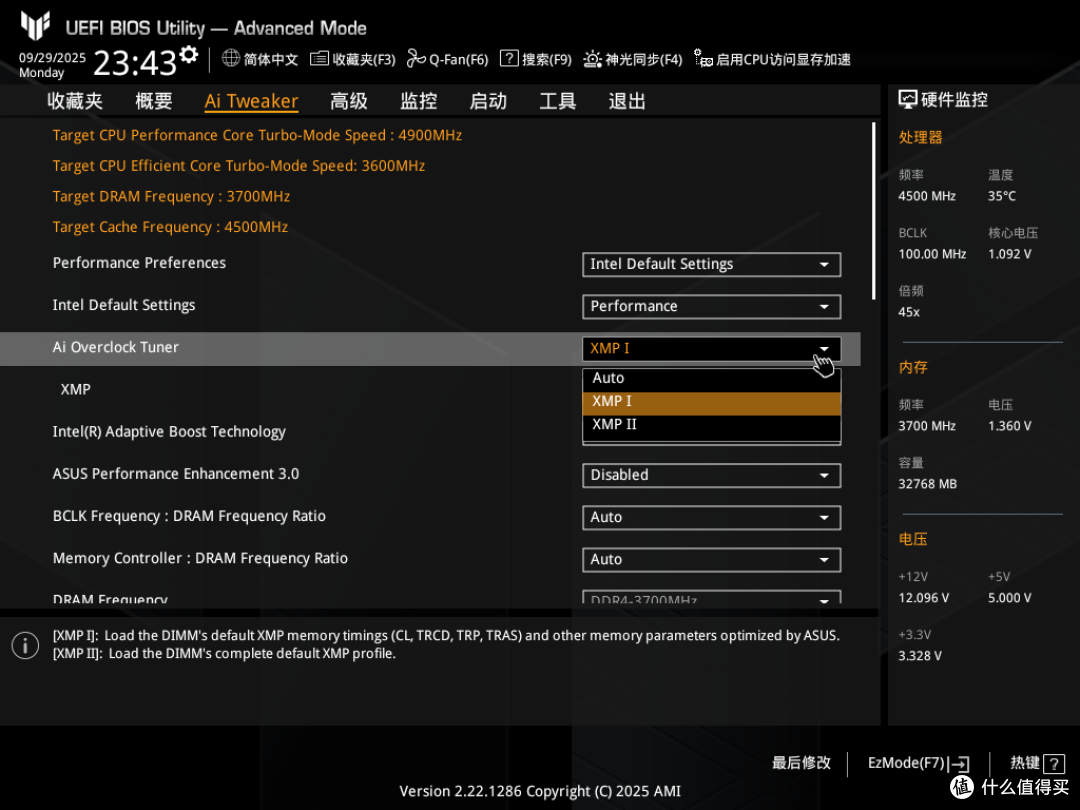Click 搜索(F9) search button
This screenshot has height=810, width=1080.
pyautogui.click(x=536, y=59)
